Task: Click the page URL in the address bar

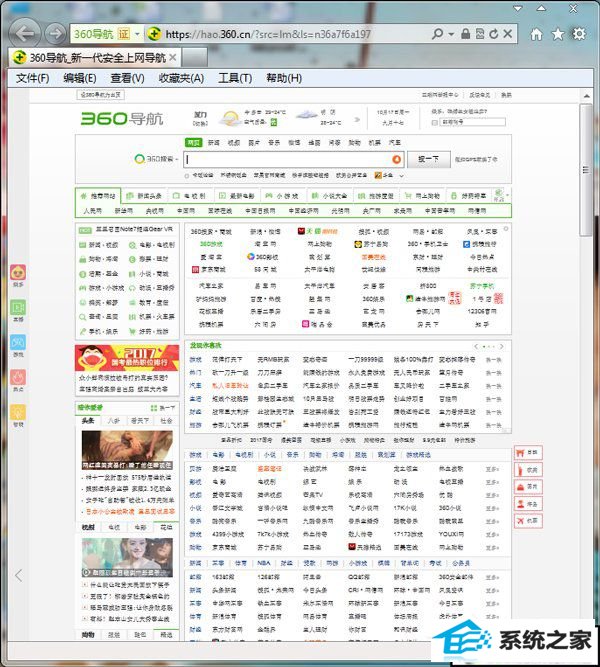Action: (268, 34)
